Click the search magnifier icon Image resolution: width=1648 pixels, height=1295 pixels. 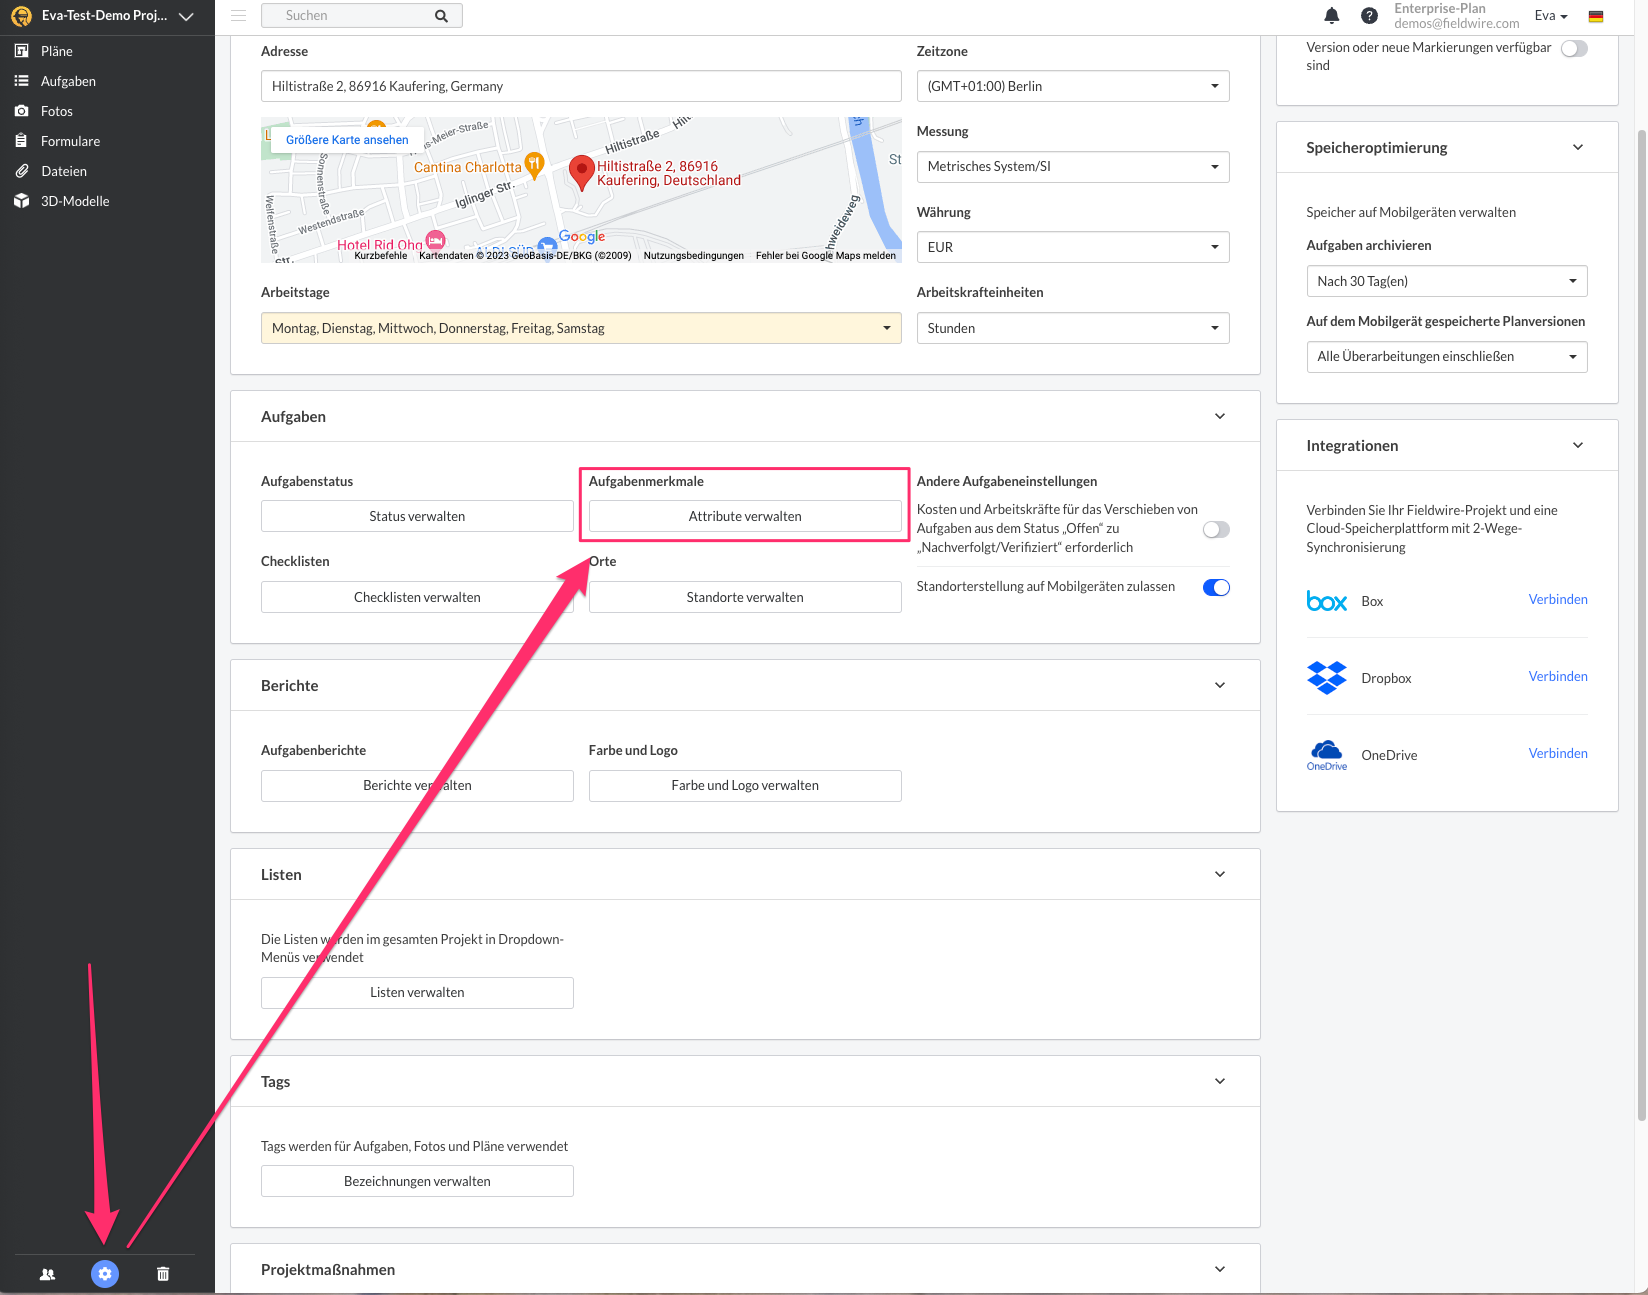pos(441,16)
